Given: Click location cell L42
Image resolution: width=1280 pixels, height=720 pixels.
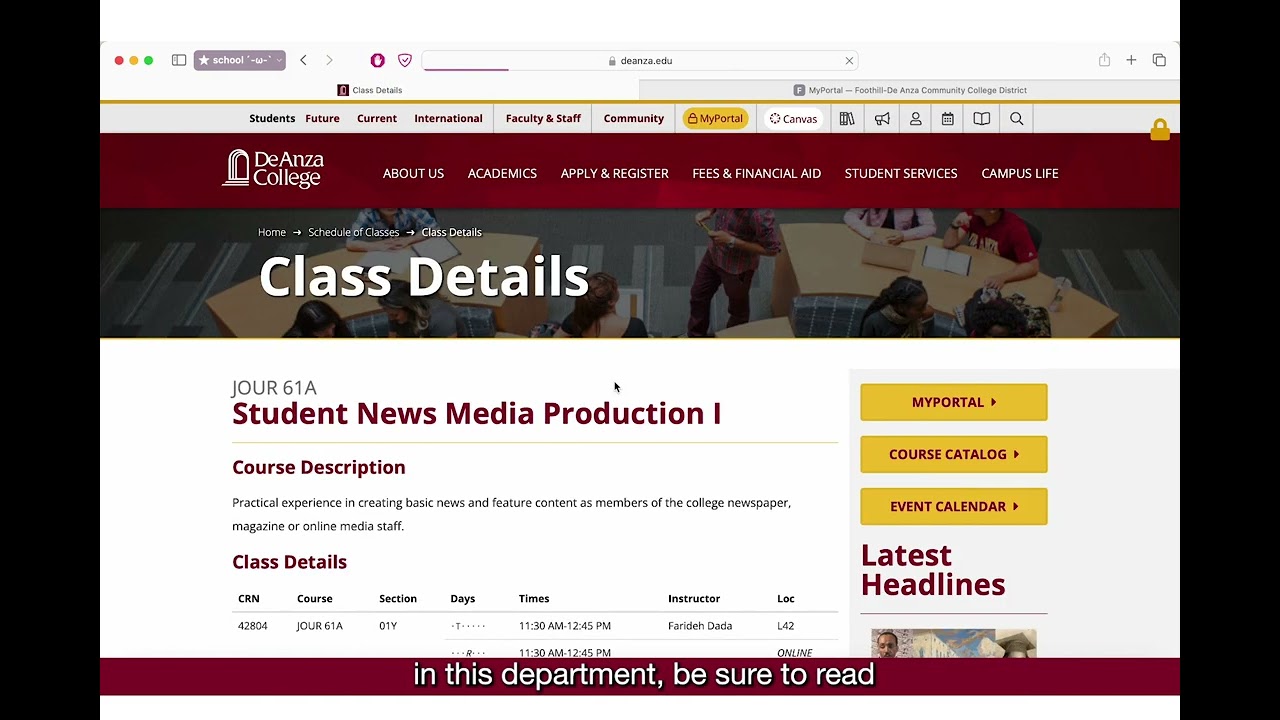Looking at the screenshot, I should (x=785, y=626).
